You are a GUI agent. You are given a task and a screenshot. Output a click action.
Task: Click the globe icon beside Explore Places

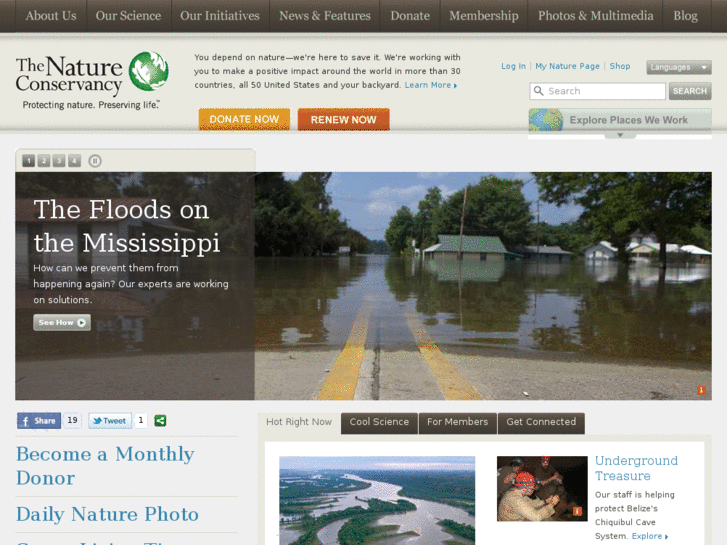[x=545, y=120]
